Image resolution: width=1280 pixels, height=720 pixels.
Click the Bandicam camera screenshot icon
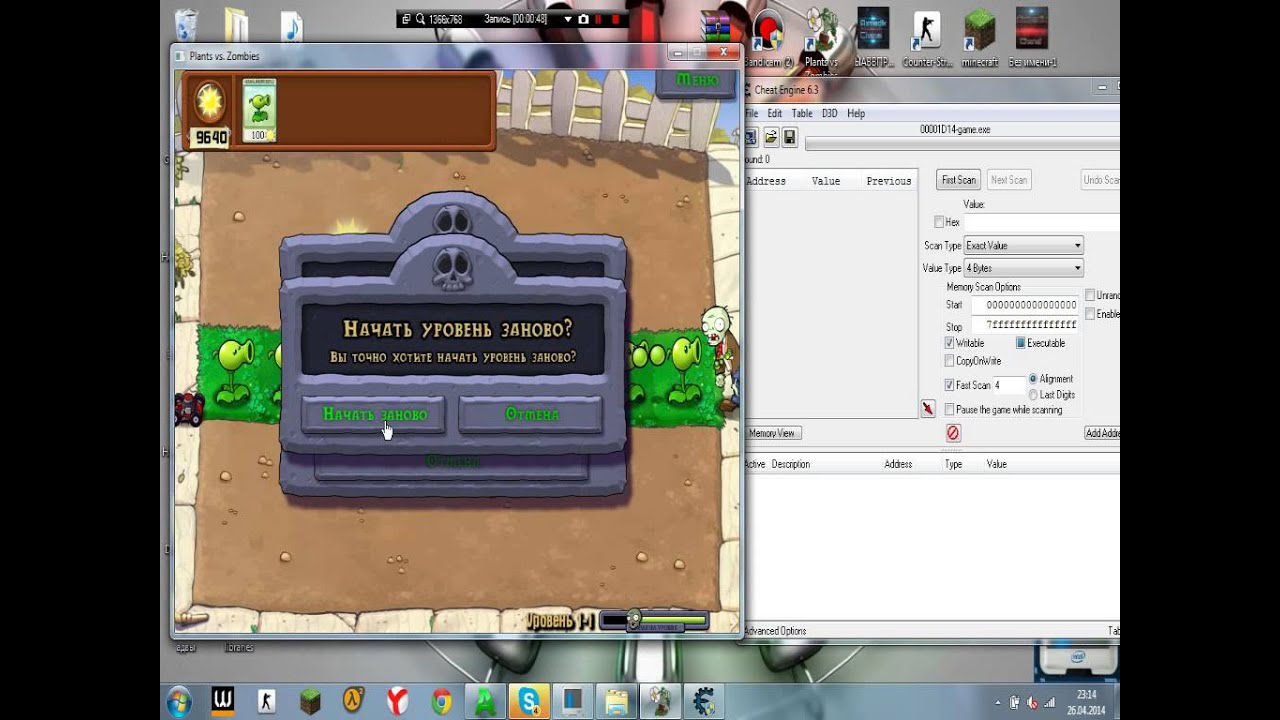click(x=584, y=19)
